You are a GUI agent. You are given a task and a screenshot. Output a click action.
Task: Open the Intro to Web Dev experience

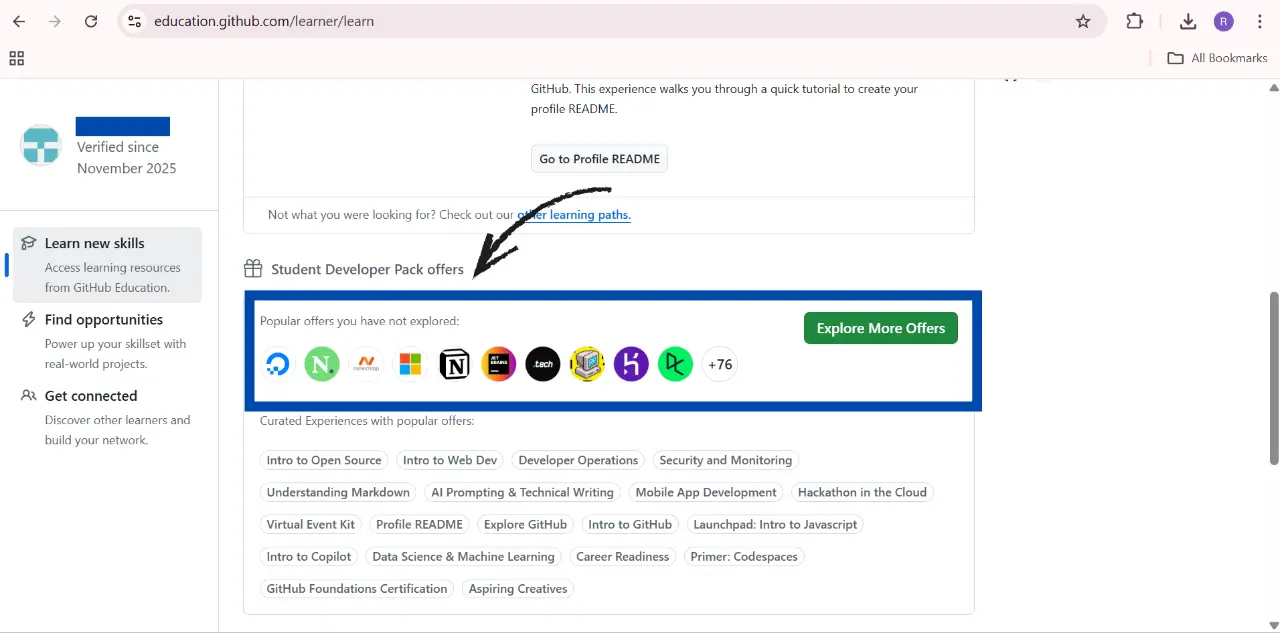pos(450,460)
